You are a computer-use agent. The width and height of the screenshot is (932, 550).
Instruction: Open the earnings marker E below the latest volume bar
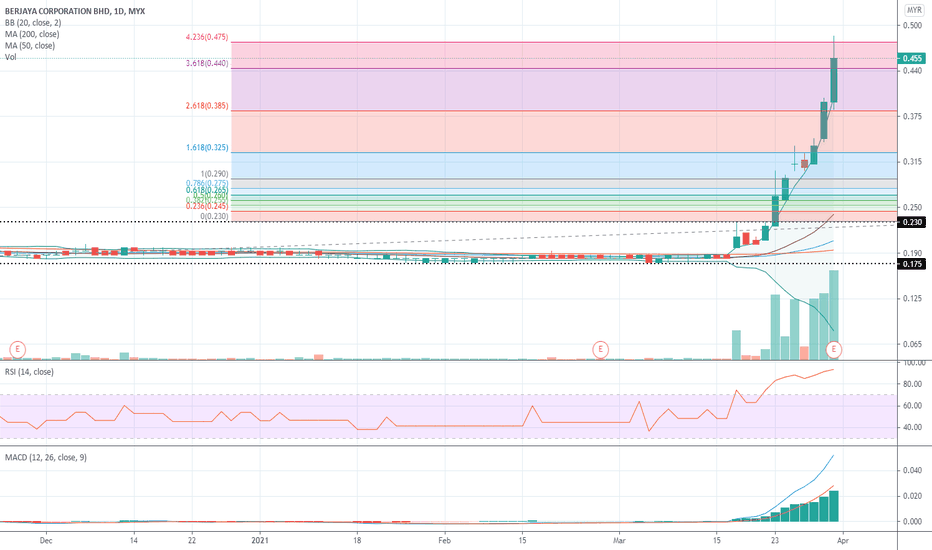[x=834, y=349]
